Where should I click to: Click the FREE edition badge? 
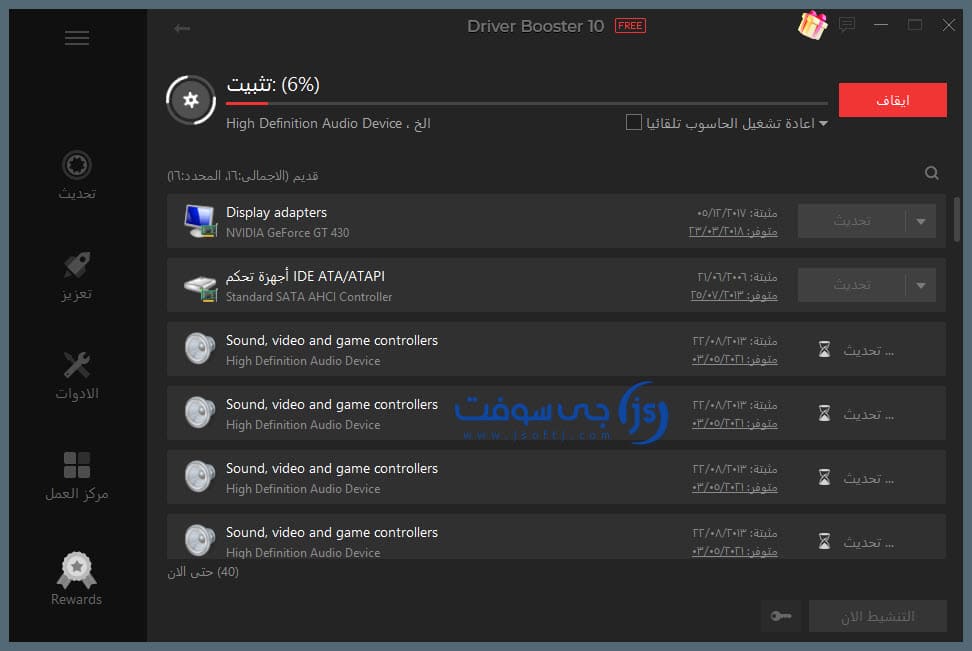pyautogui.click(x=630, y=26)
